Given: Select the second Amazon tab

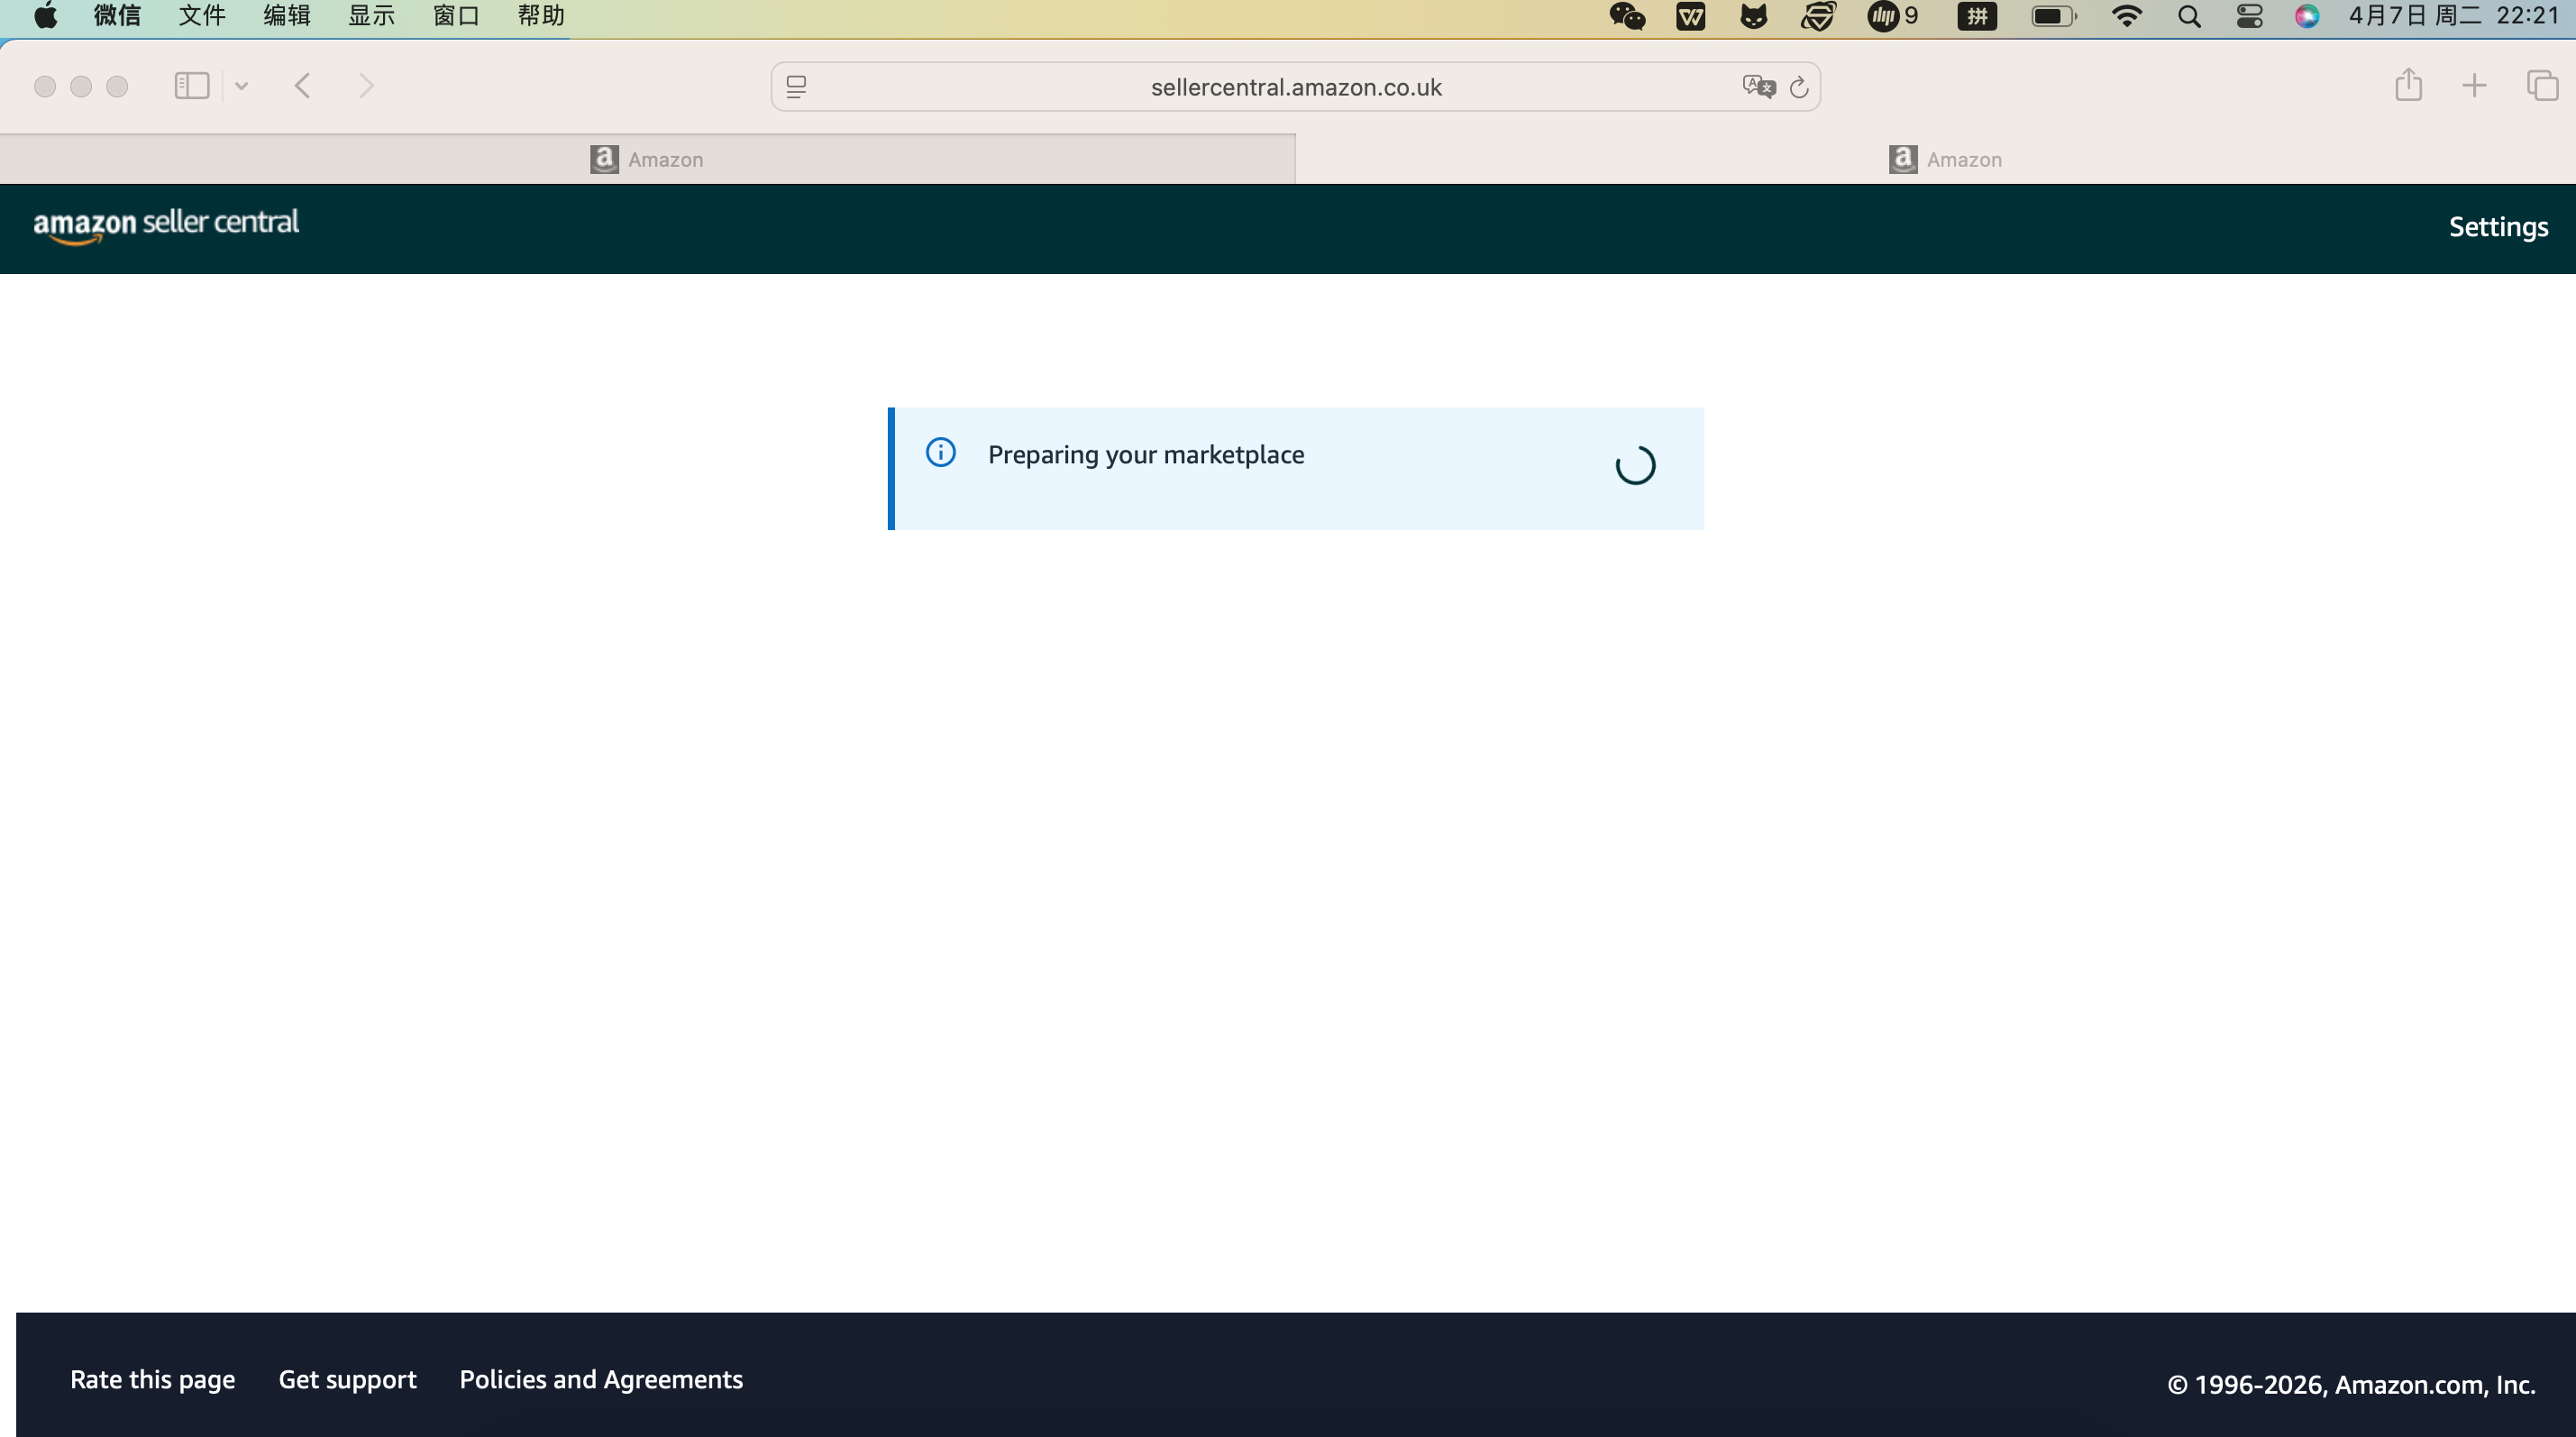Looking at the screenshot, I should (1945, 160).
